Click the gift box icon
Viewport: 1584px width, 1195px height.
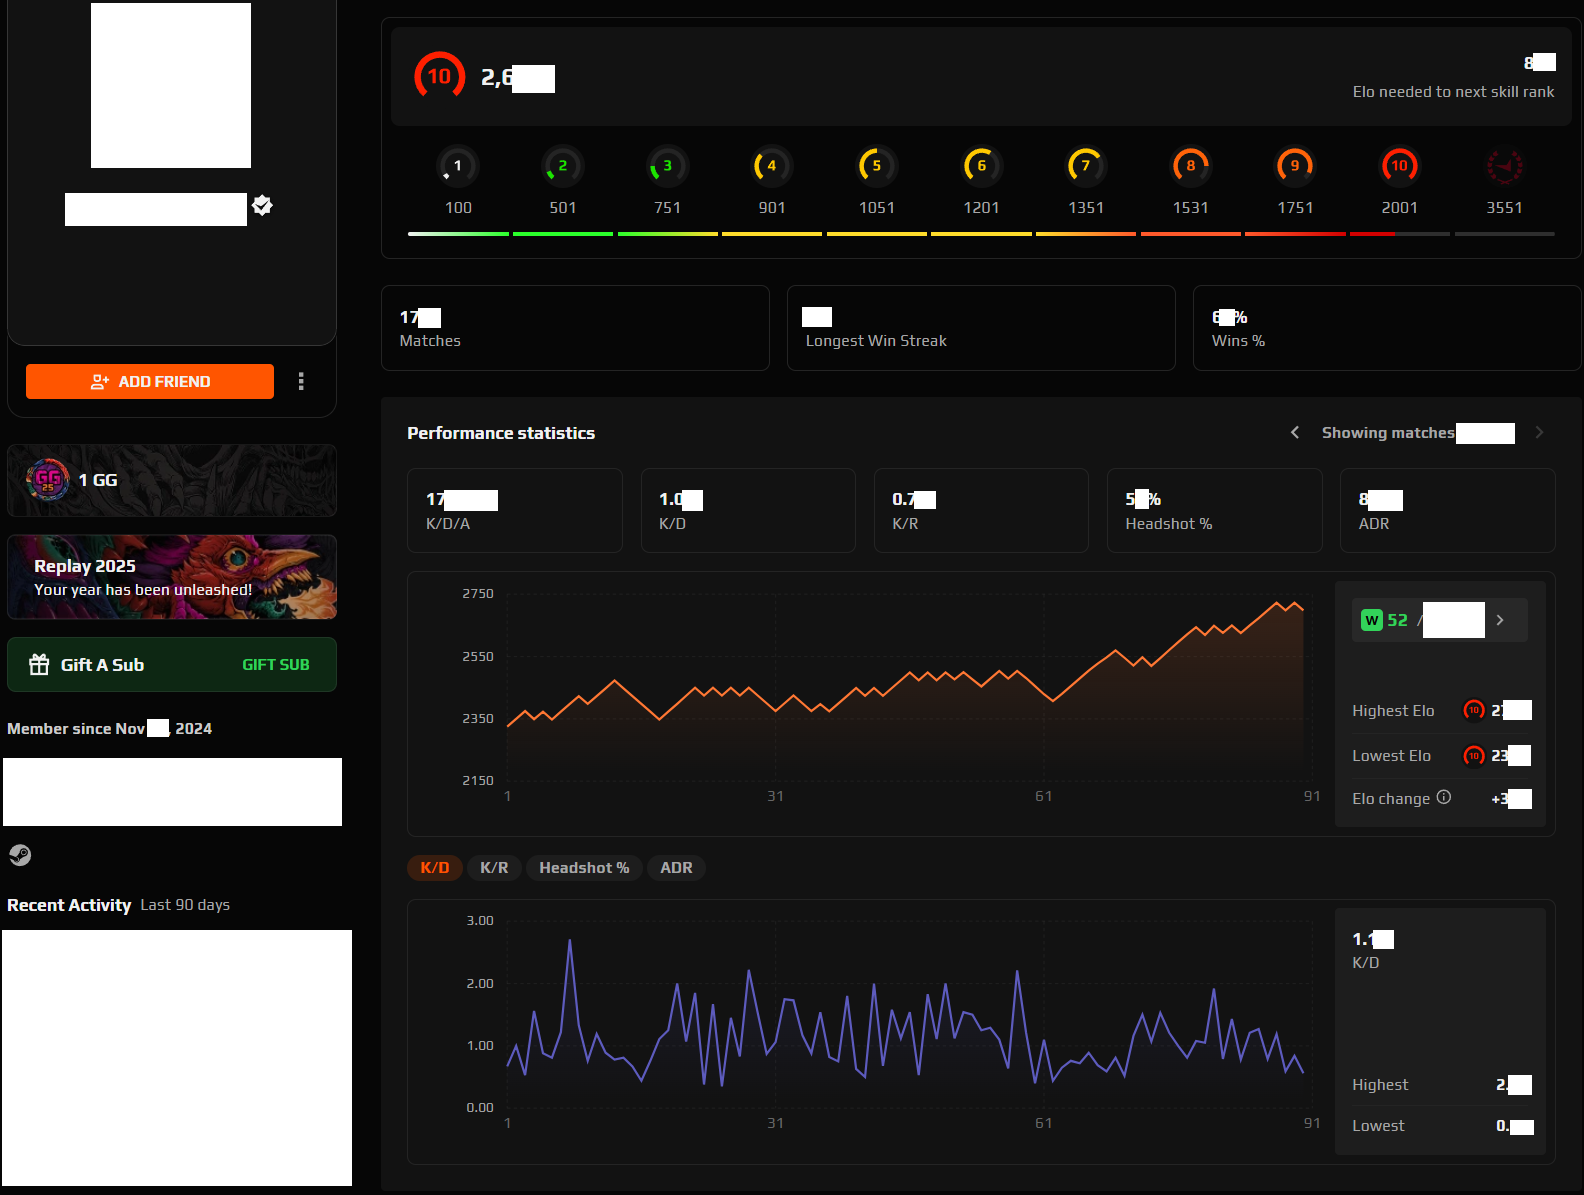click(39, 665)
